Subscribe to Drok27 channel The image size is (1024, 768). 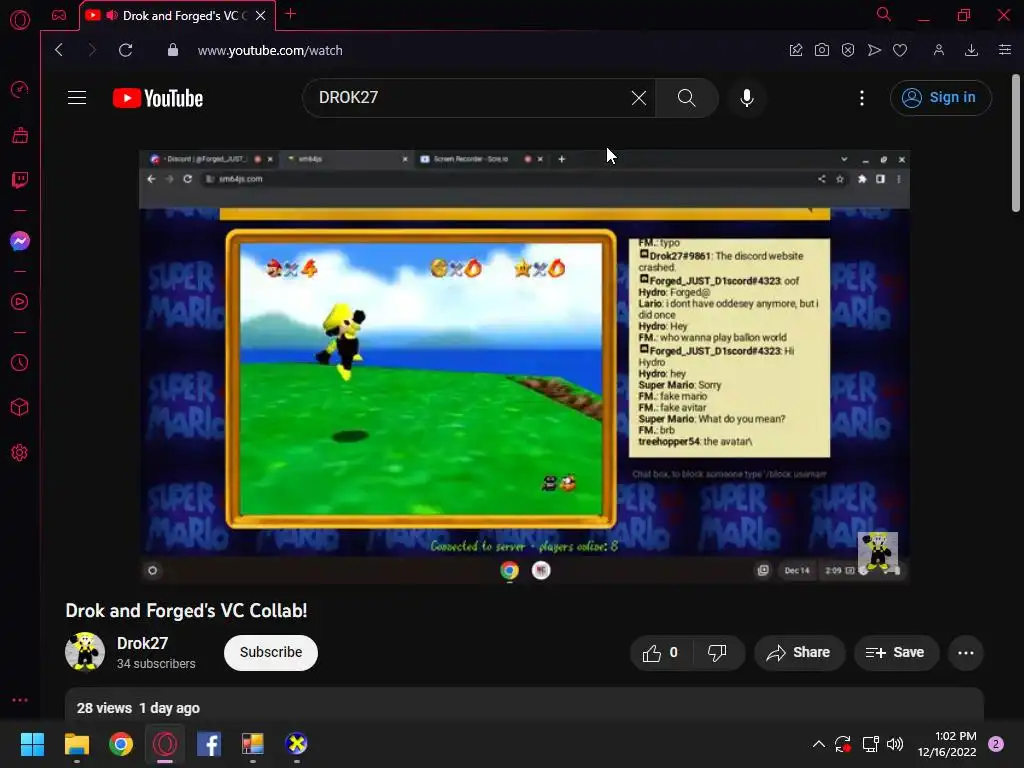(271, 652)
